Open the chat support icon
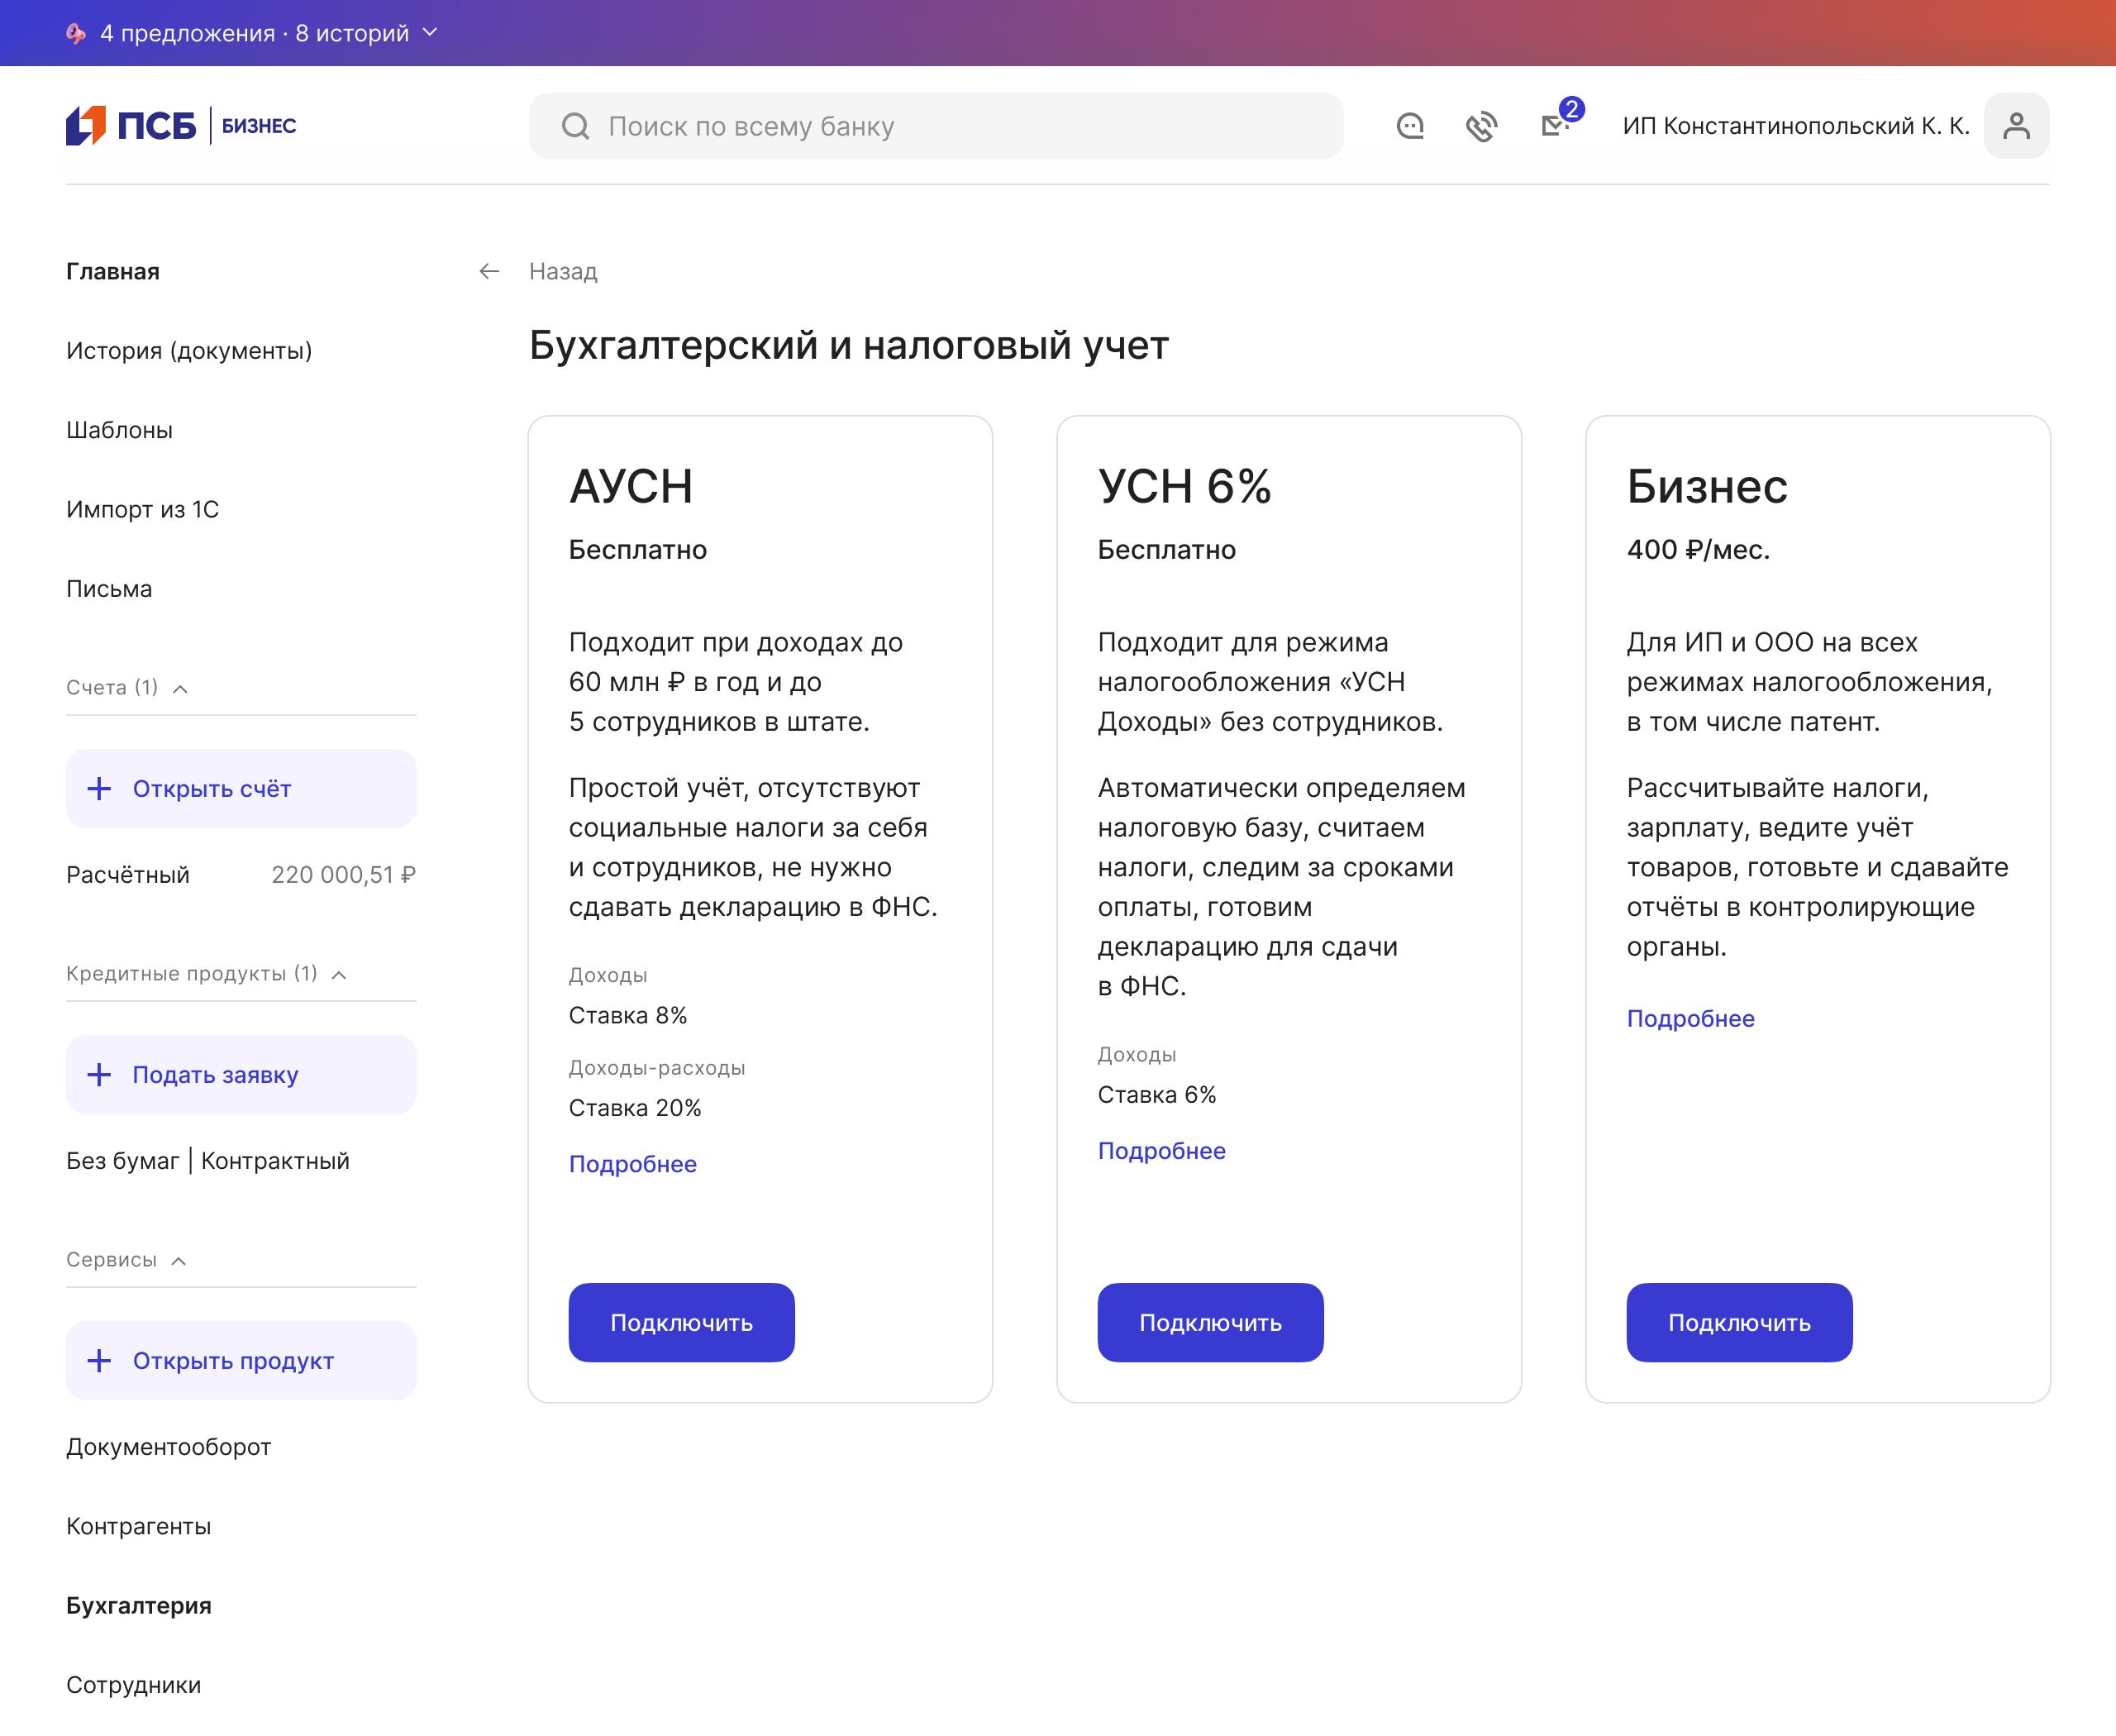The image size is (2116, 1736). coord(1409,126)
